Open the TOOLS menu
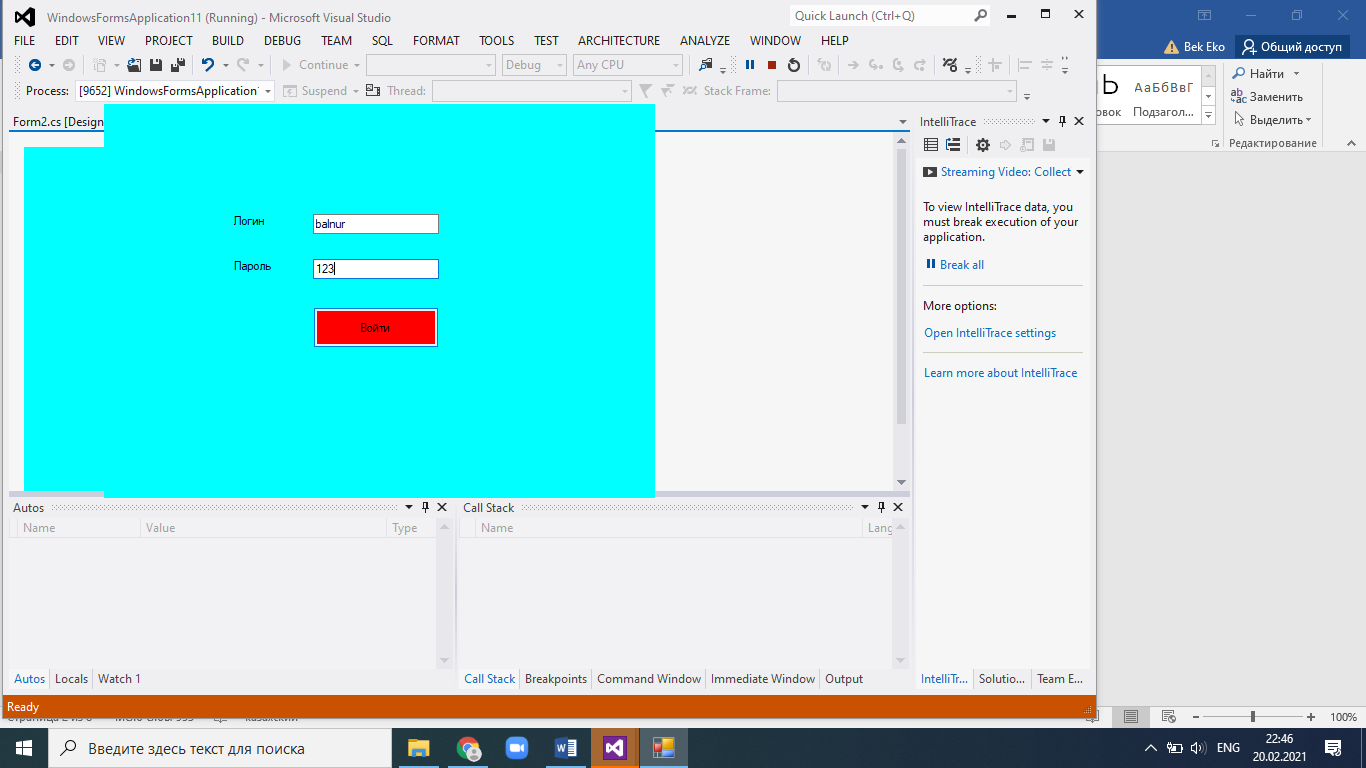The height and width of the screenshot is (768, 1366). coord(496,41)
